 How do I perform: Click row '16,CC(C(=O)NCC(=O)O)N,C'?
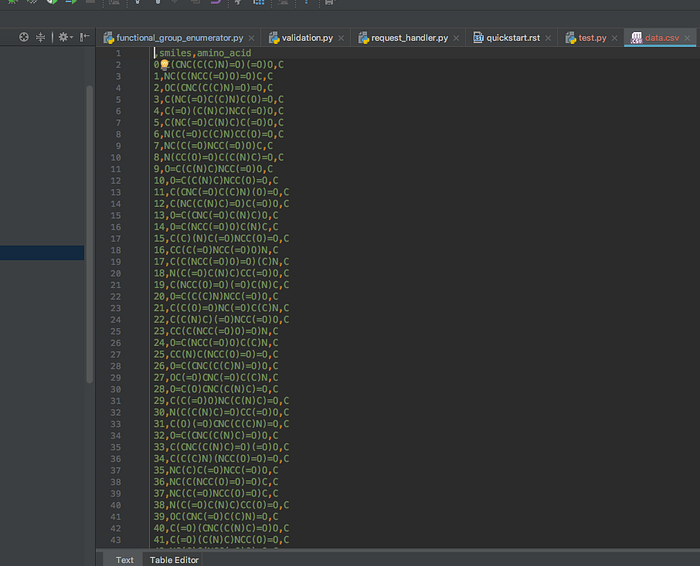pyautogui.click(x=216, y=250)
